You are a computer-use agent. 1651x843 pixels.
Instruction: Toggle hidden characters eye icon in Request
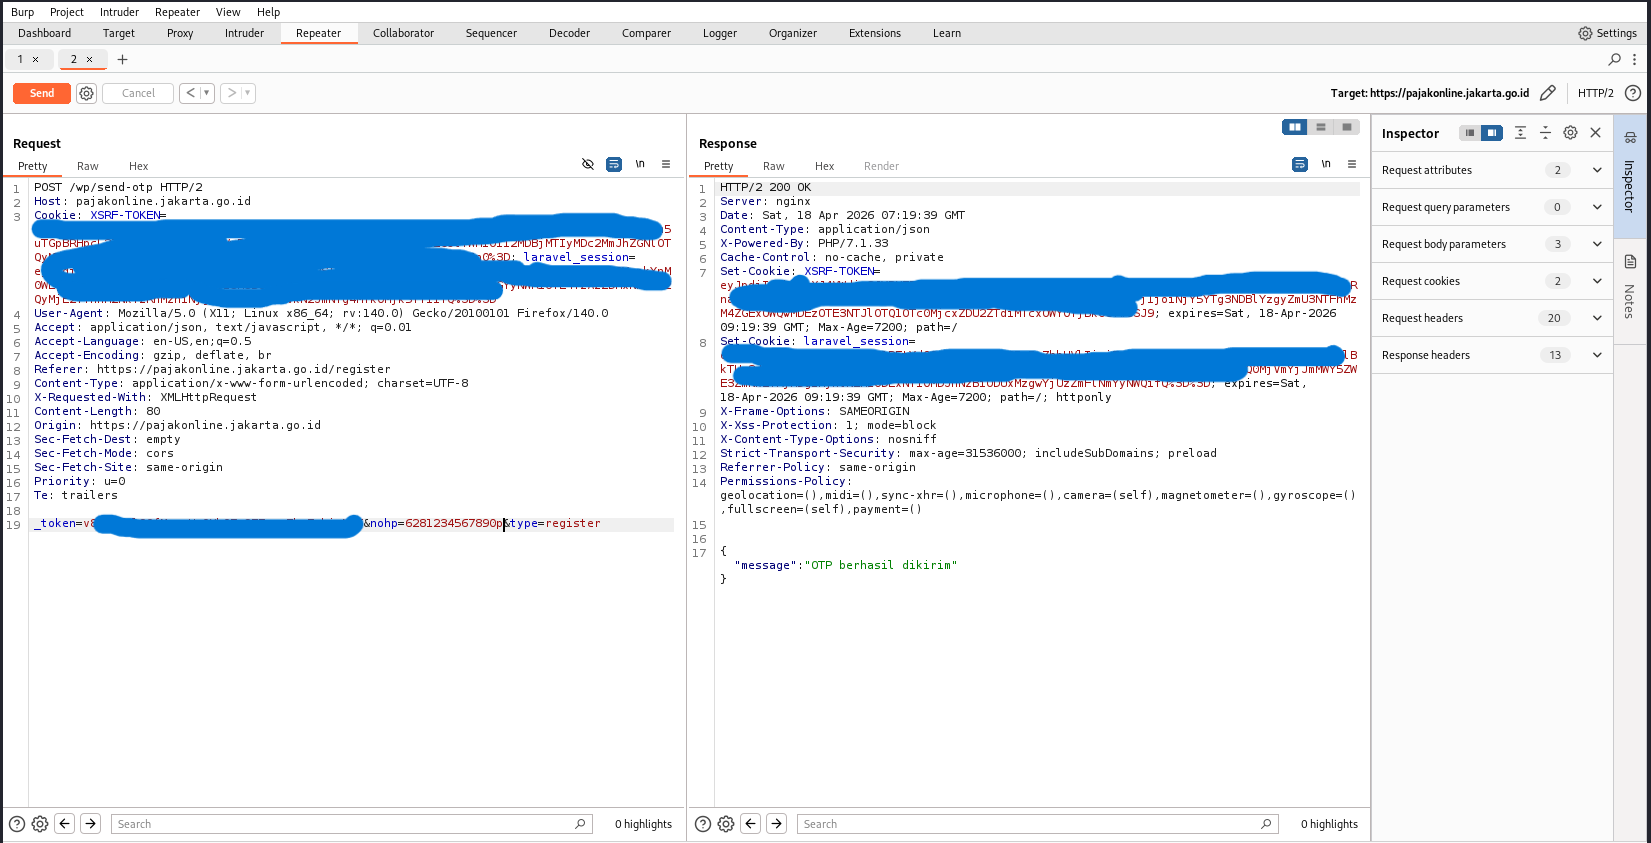[588, 164]
